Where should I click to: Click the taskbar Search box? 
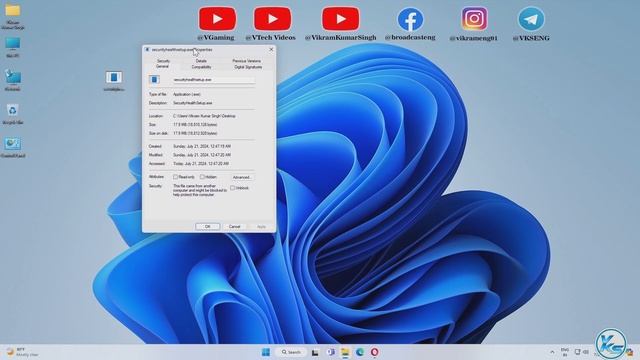click(291, 352)
